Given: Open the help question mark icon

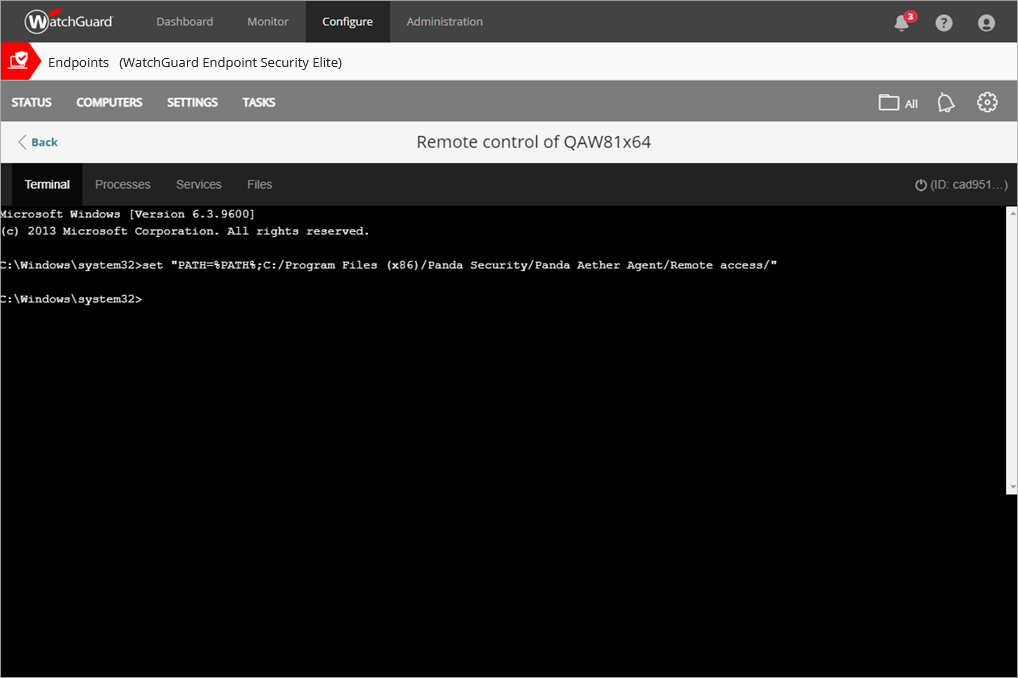Looking at the screenshot, I should (943, 23).
